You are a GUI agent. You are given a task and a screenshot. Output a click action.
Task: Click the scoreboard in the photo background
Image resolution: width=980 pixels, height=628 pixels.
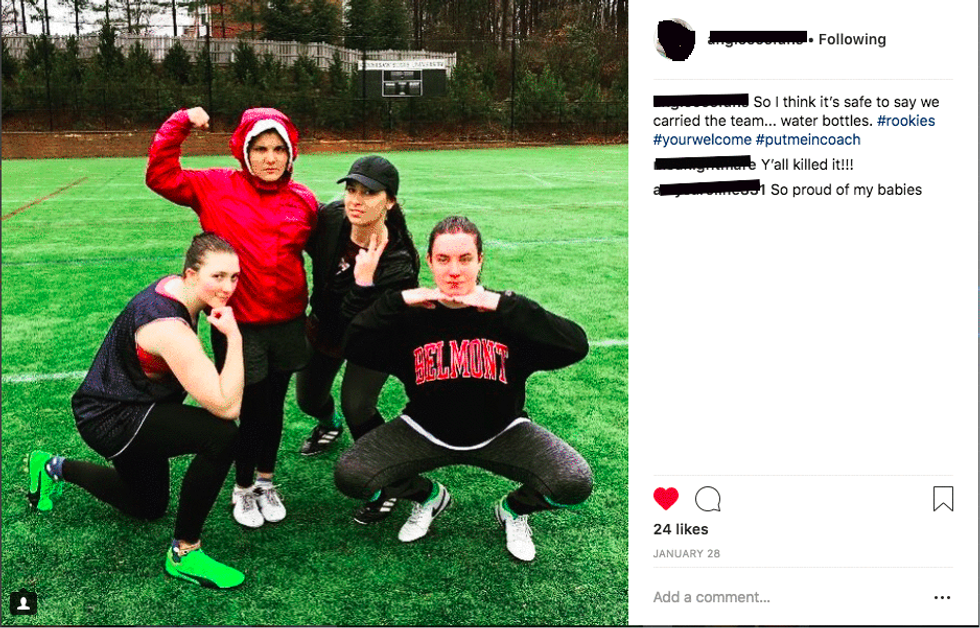(x=402, y=79)
